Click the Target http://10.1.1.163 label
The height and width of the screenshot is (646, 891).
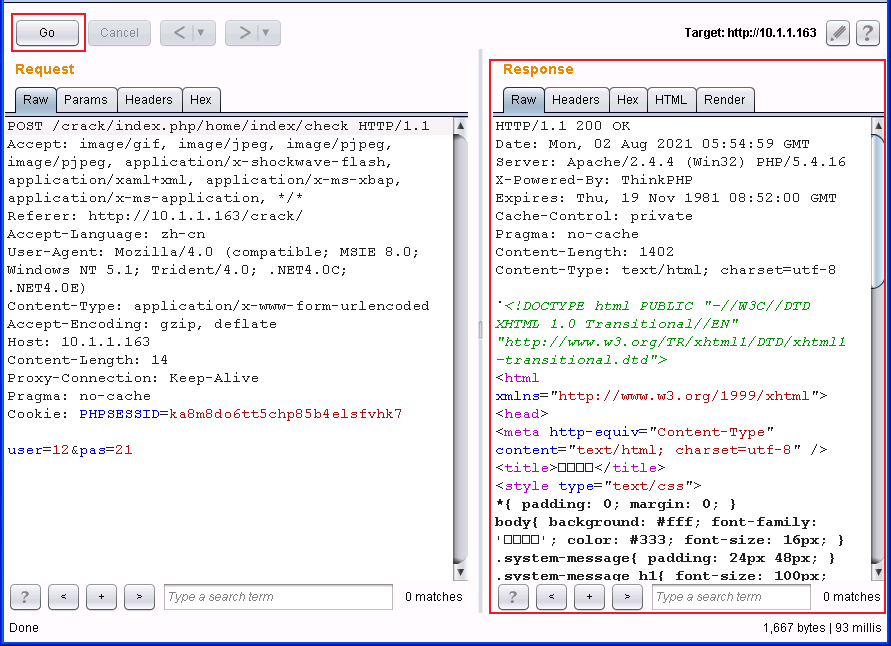[x=750, y=33]
